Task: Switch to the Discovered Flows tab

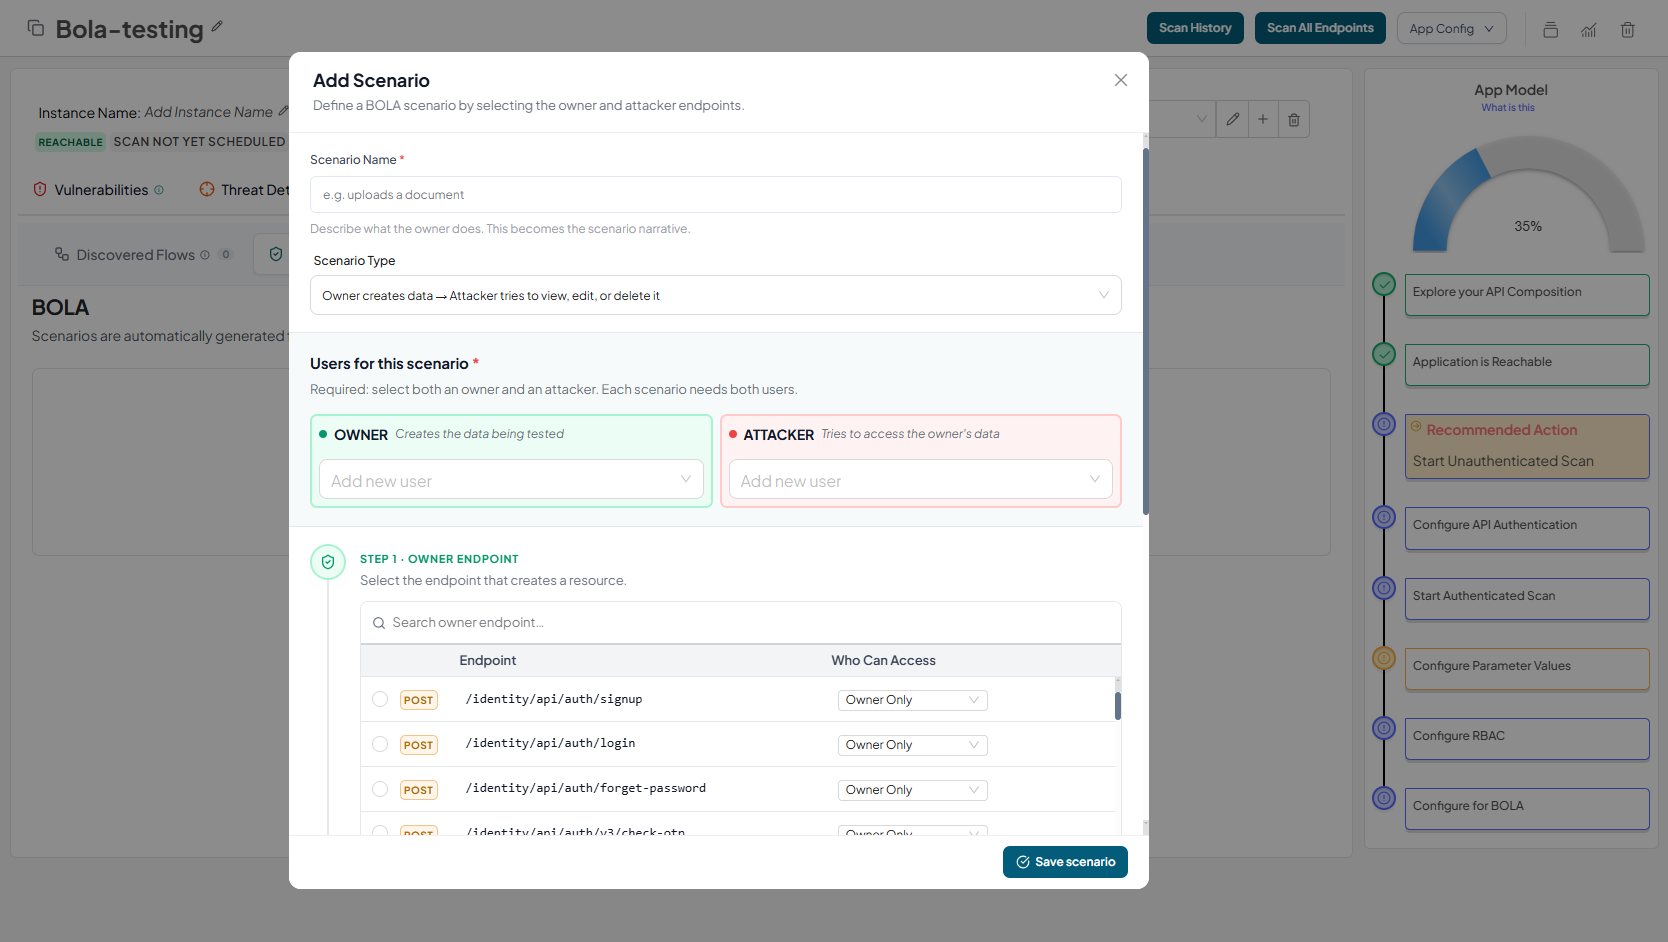Action: 135,255
